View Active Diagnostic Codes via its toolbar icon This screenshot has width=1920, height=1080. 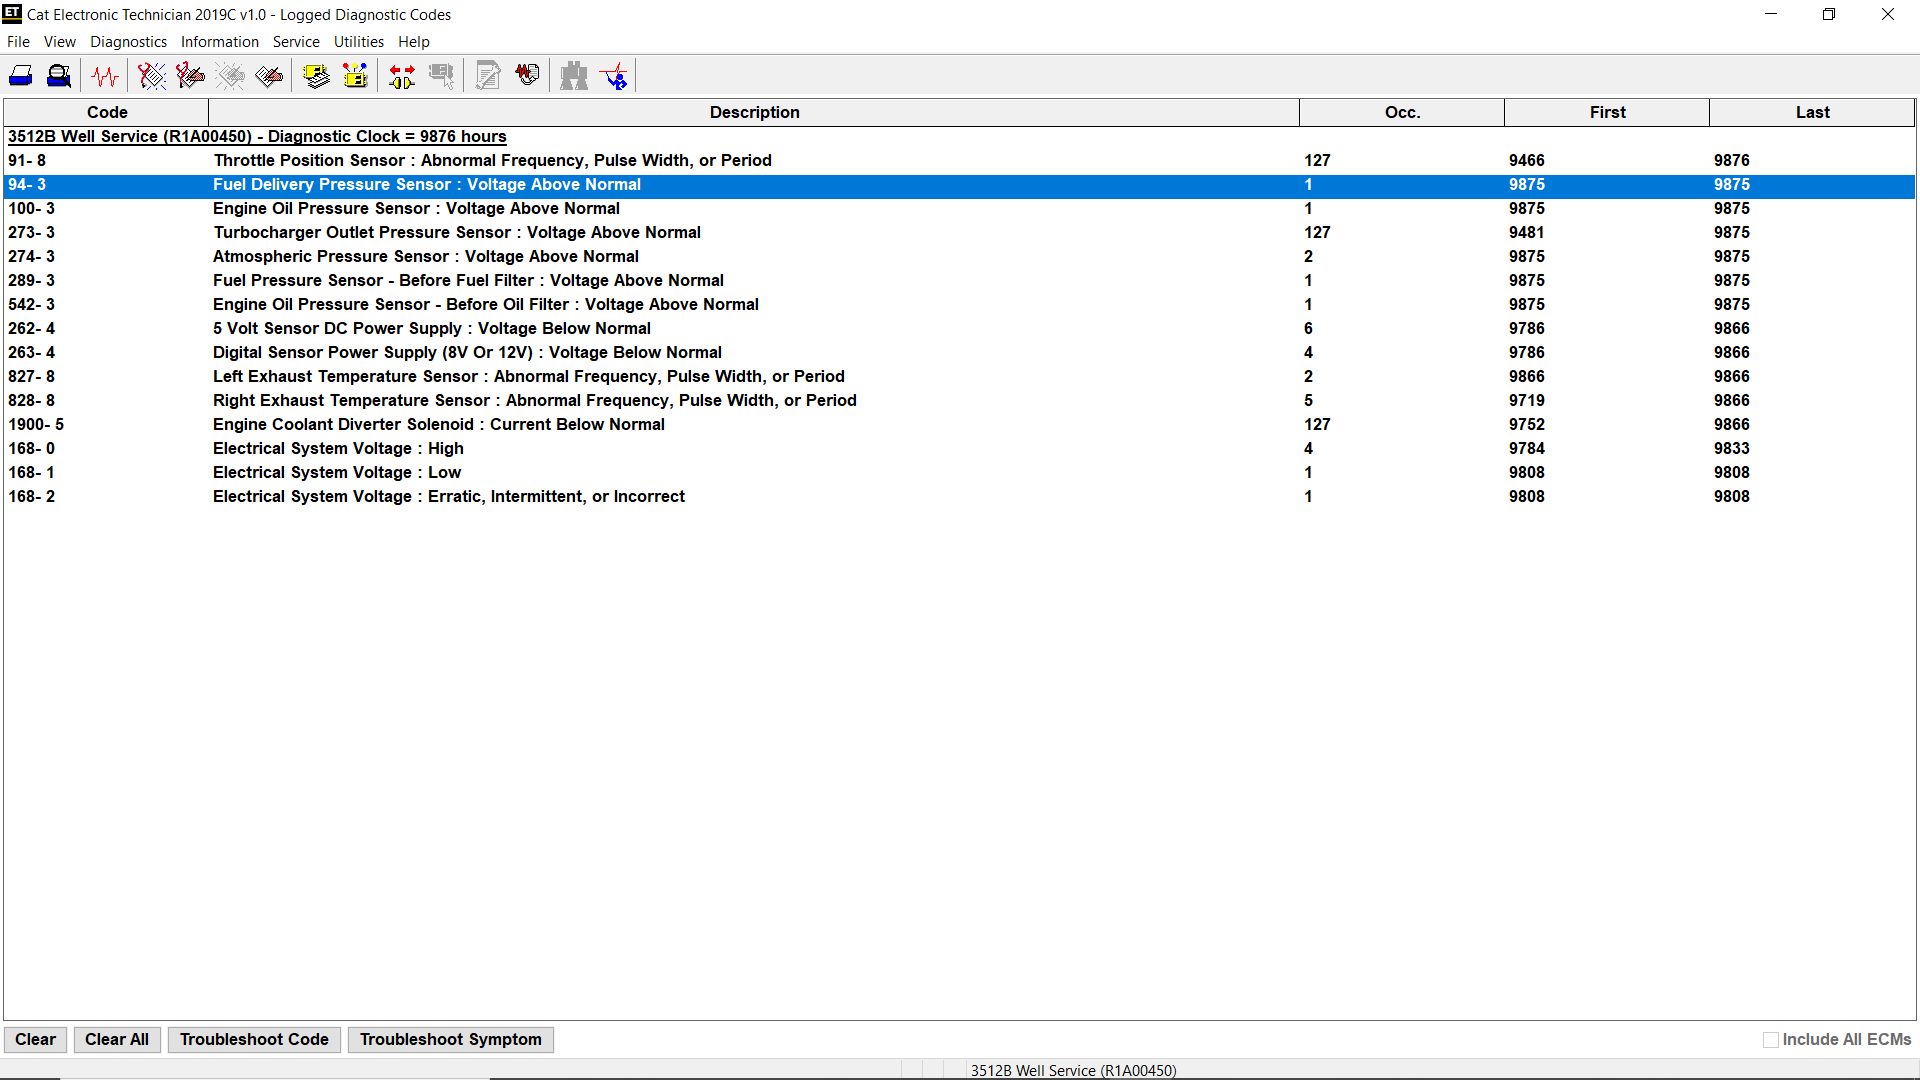pos(150,75)
